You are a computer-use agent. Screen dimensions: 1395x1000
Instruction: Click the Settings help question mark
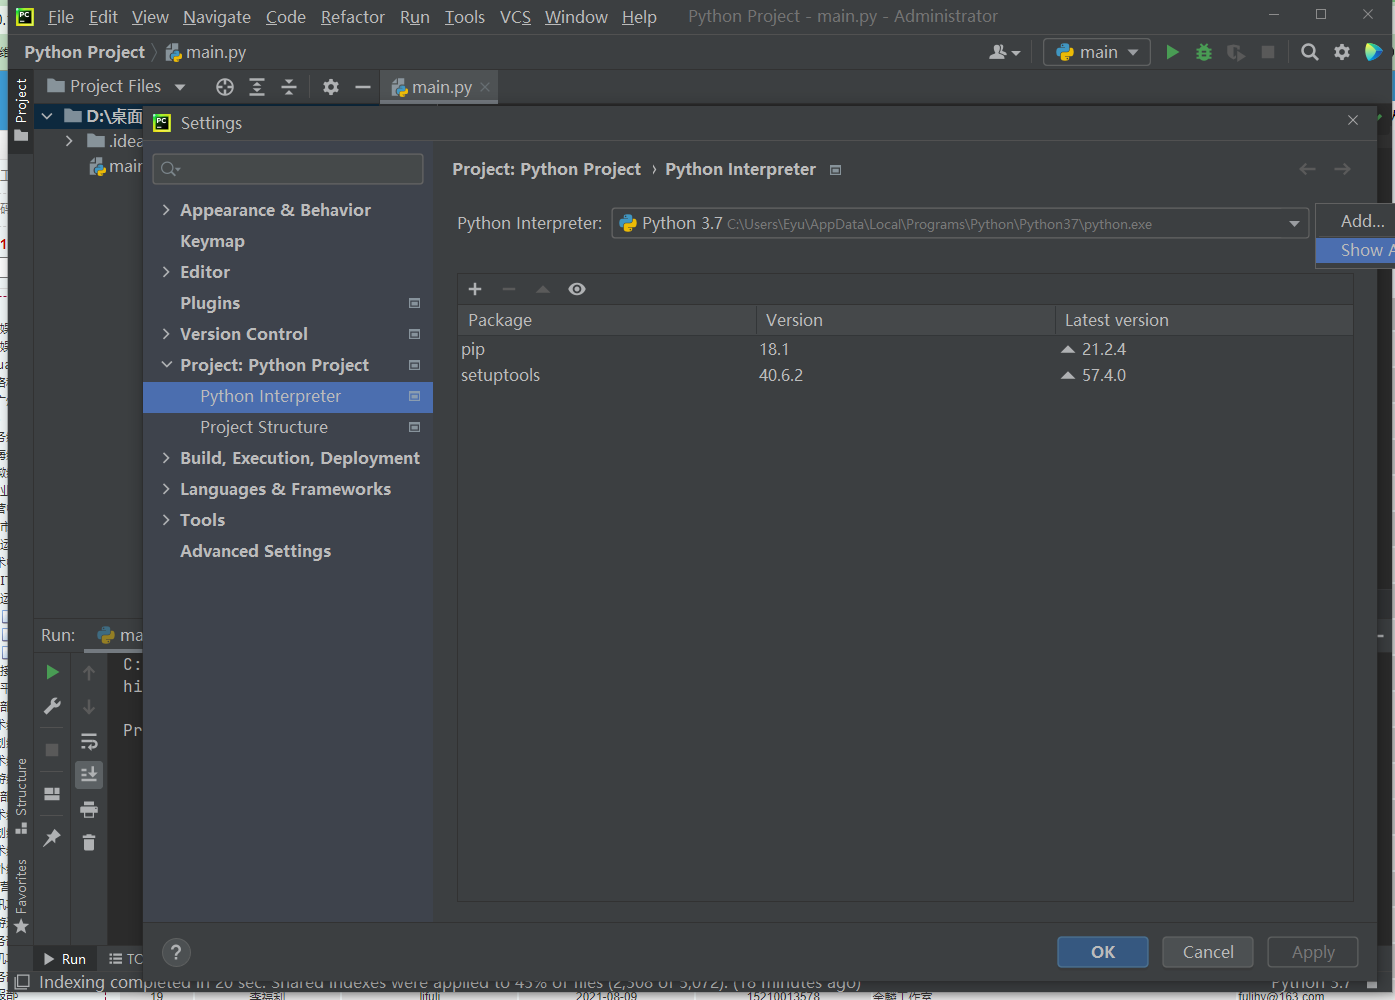176,952
